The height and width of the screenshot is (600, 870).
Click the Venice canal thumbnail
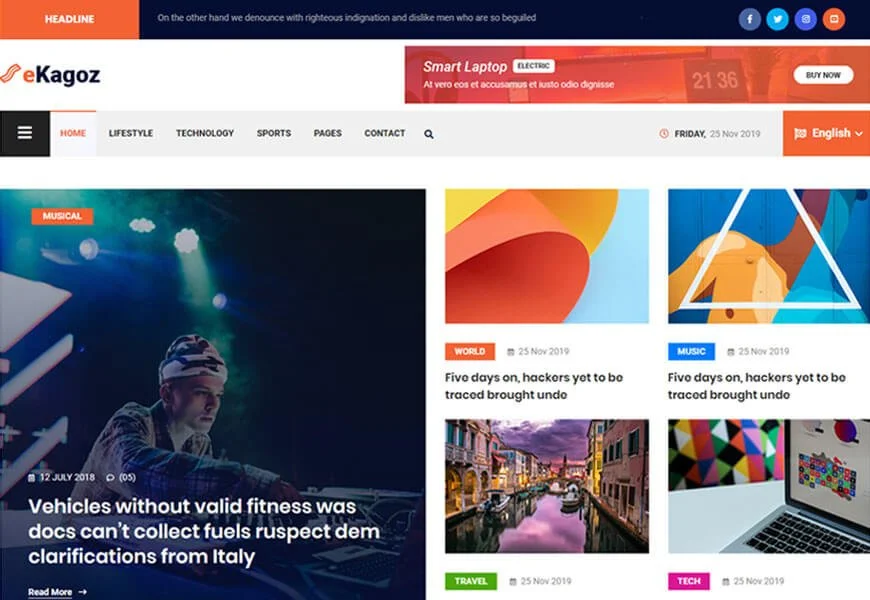547,486
